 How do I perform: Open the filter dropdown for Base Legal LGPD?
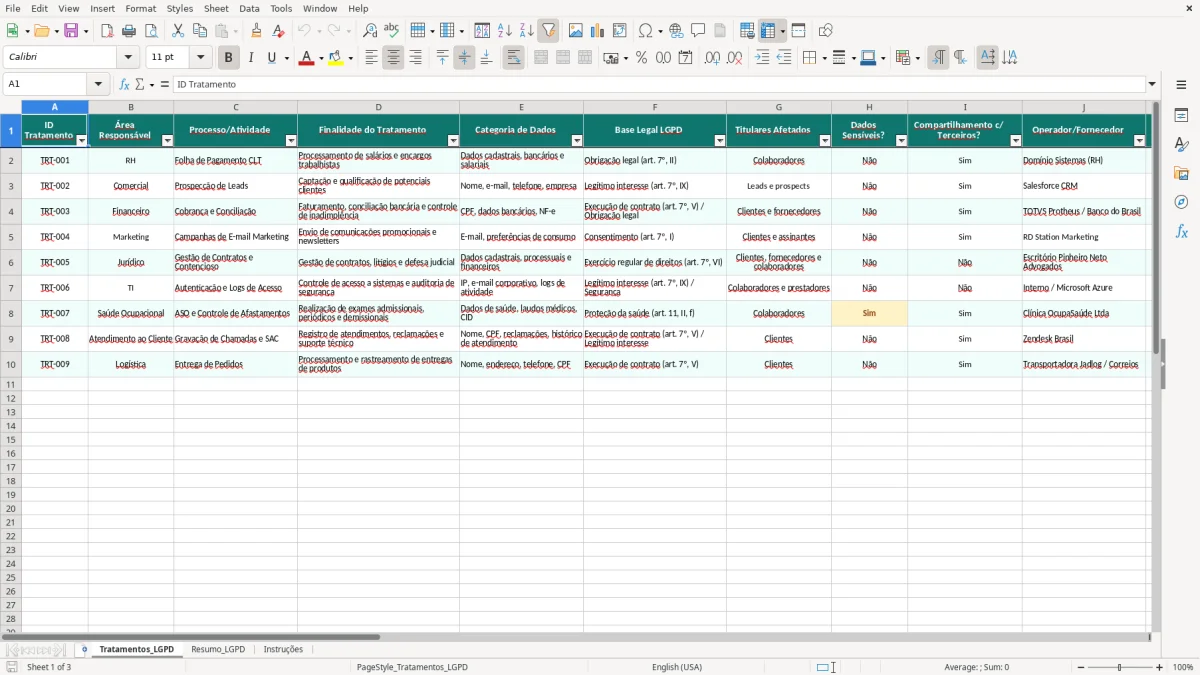pyautogui.click(x=719, y=141)
